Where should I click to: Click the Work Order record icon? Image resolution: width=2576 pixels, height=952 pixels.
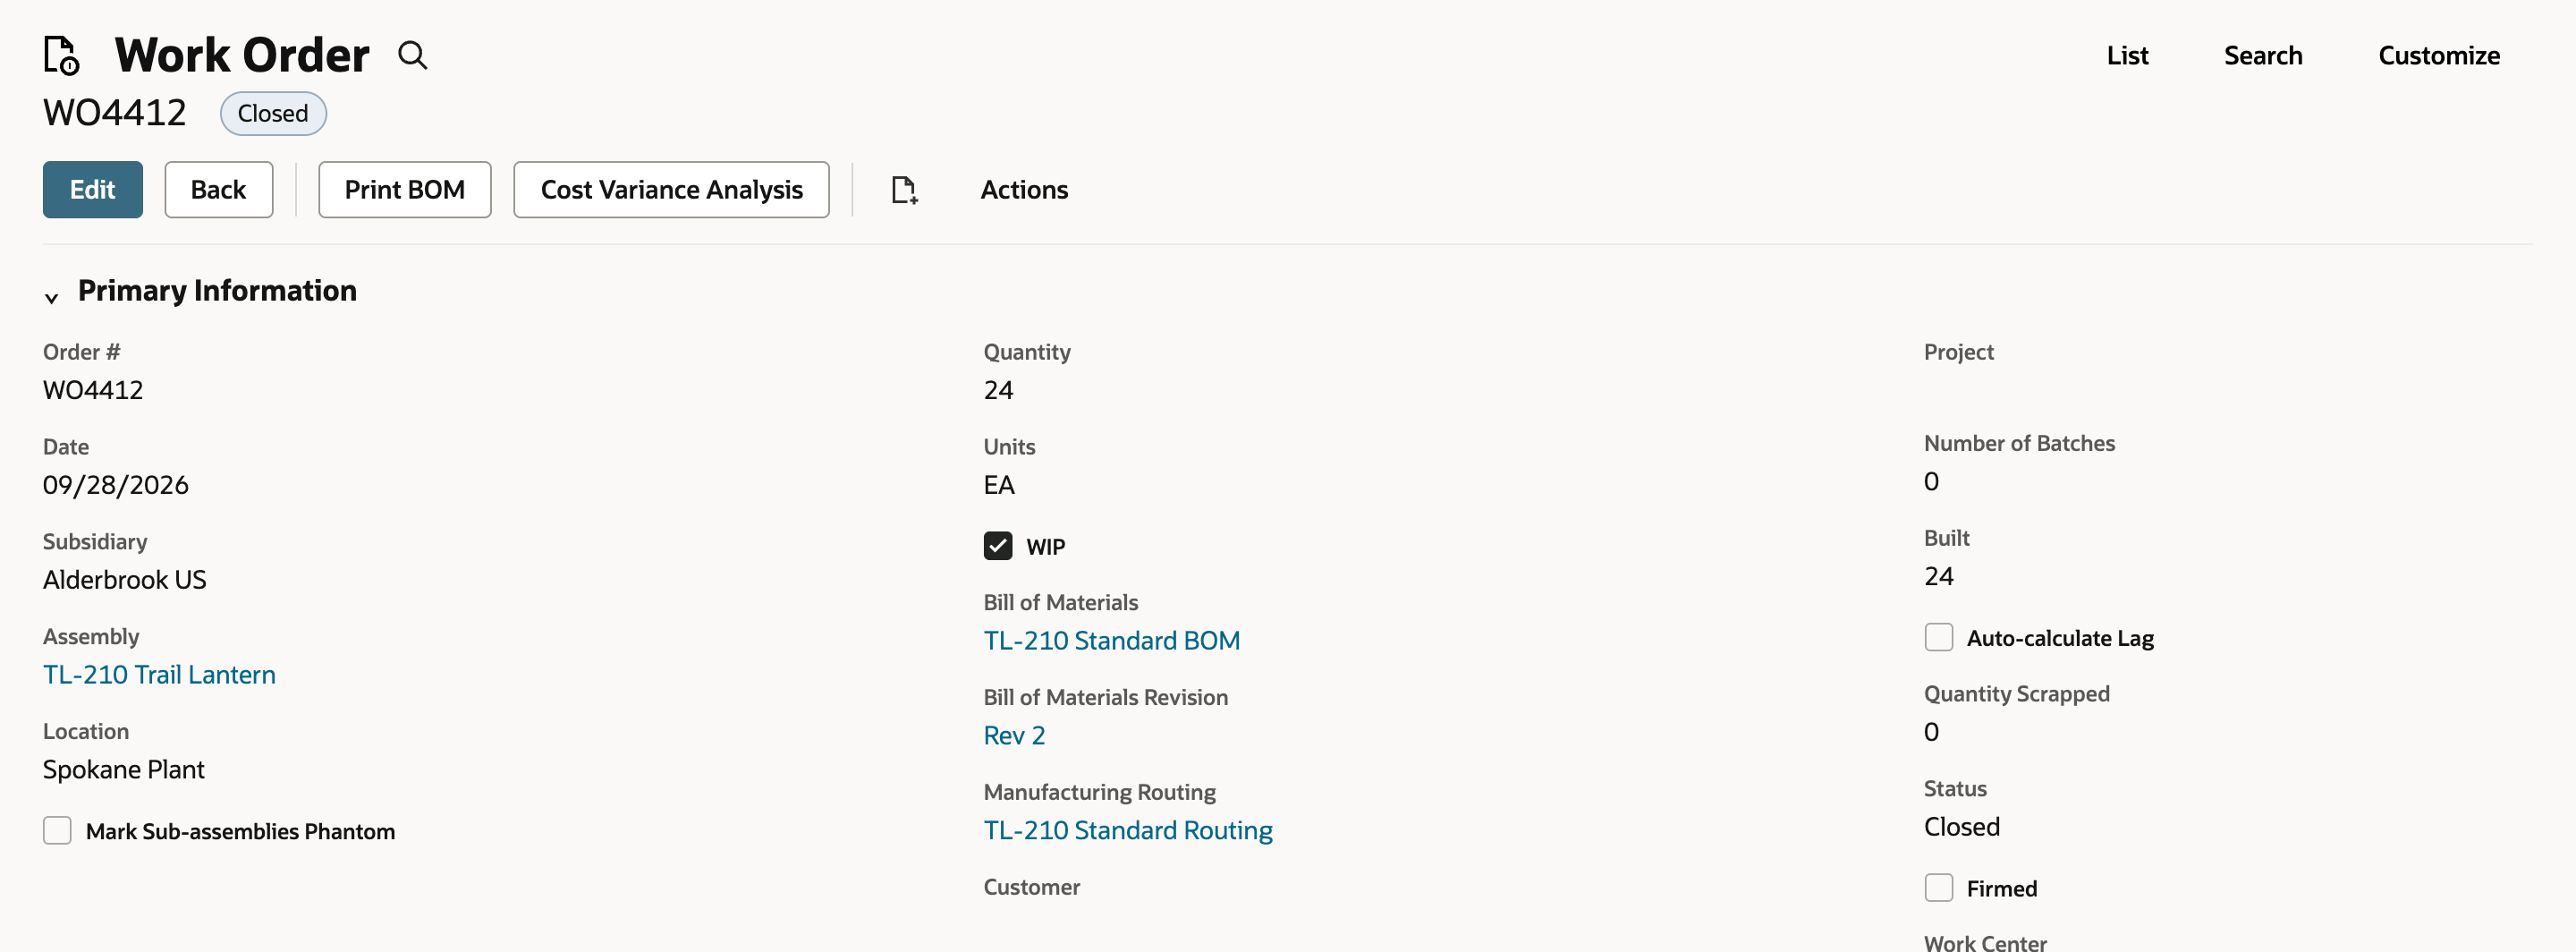click(61, 55)
